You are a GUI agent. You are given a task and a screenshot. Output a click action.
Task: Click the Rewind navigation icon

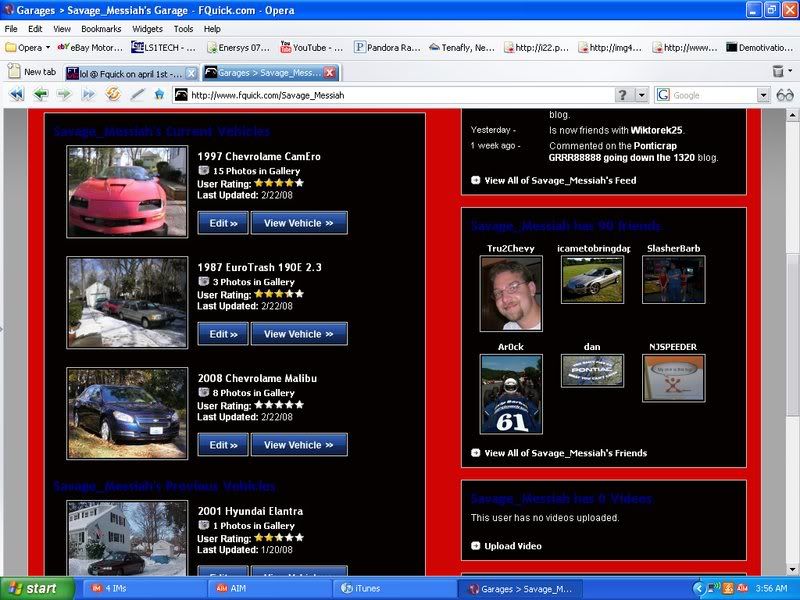point(16,94)
